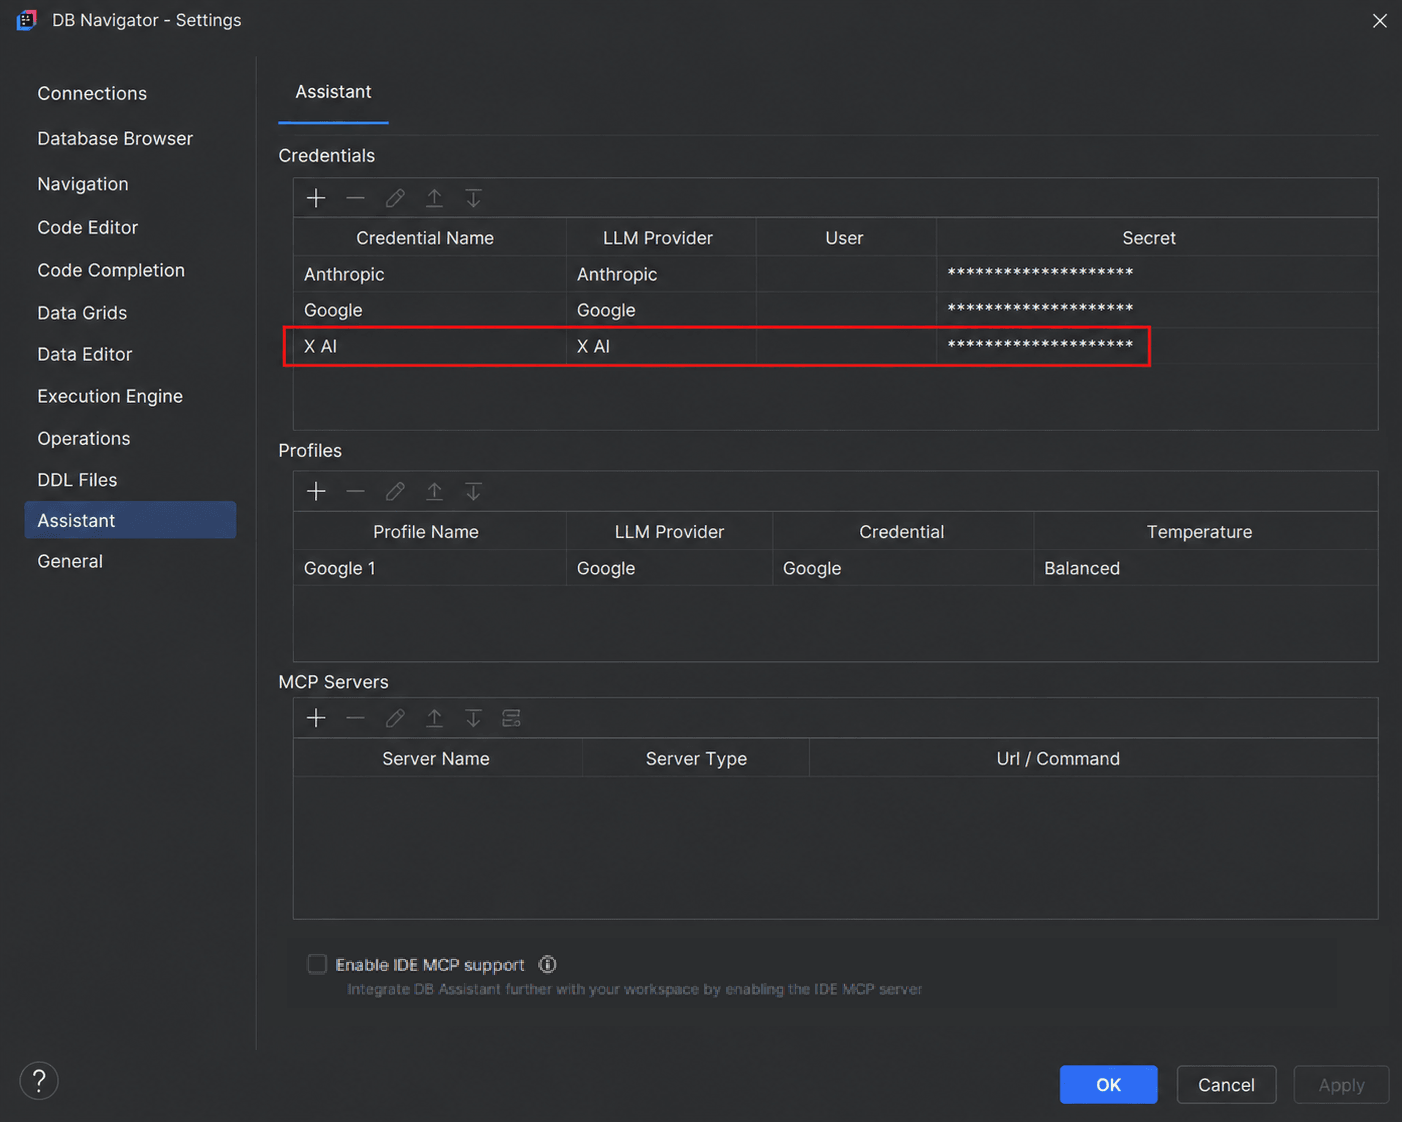
Task: Move MCP server up arrow icon
Action: click(434, 718)
